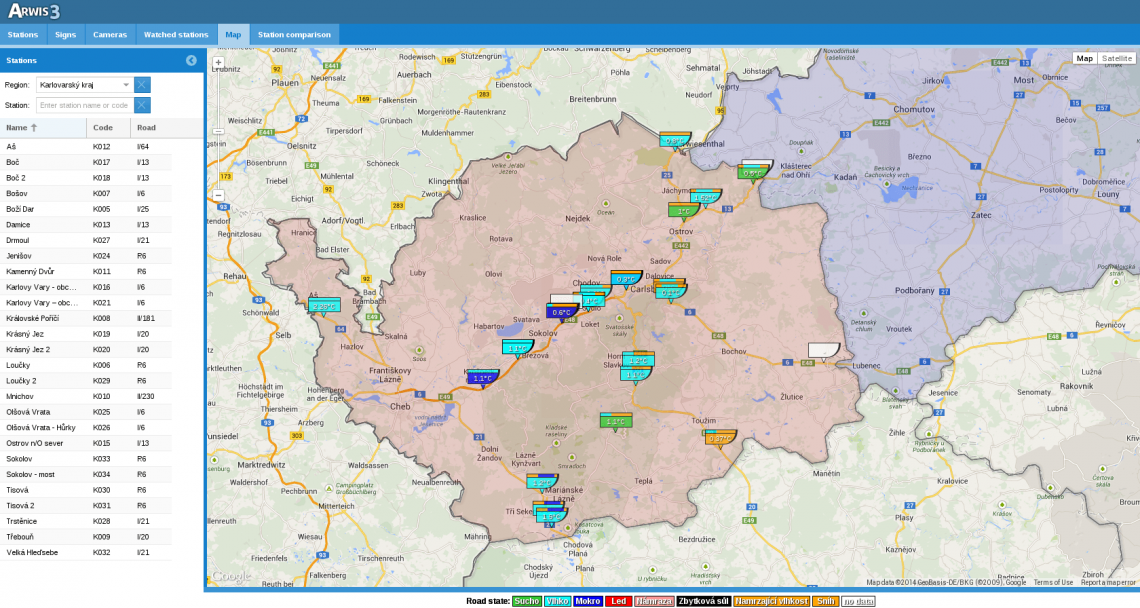This screenshot has height=608, width=1140.
Task: Select the white no-data marker near Lubenec
Action: tap(824, 351)
